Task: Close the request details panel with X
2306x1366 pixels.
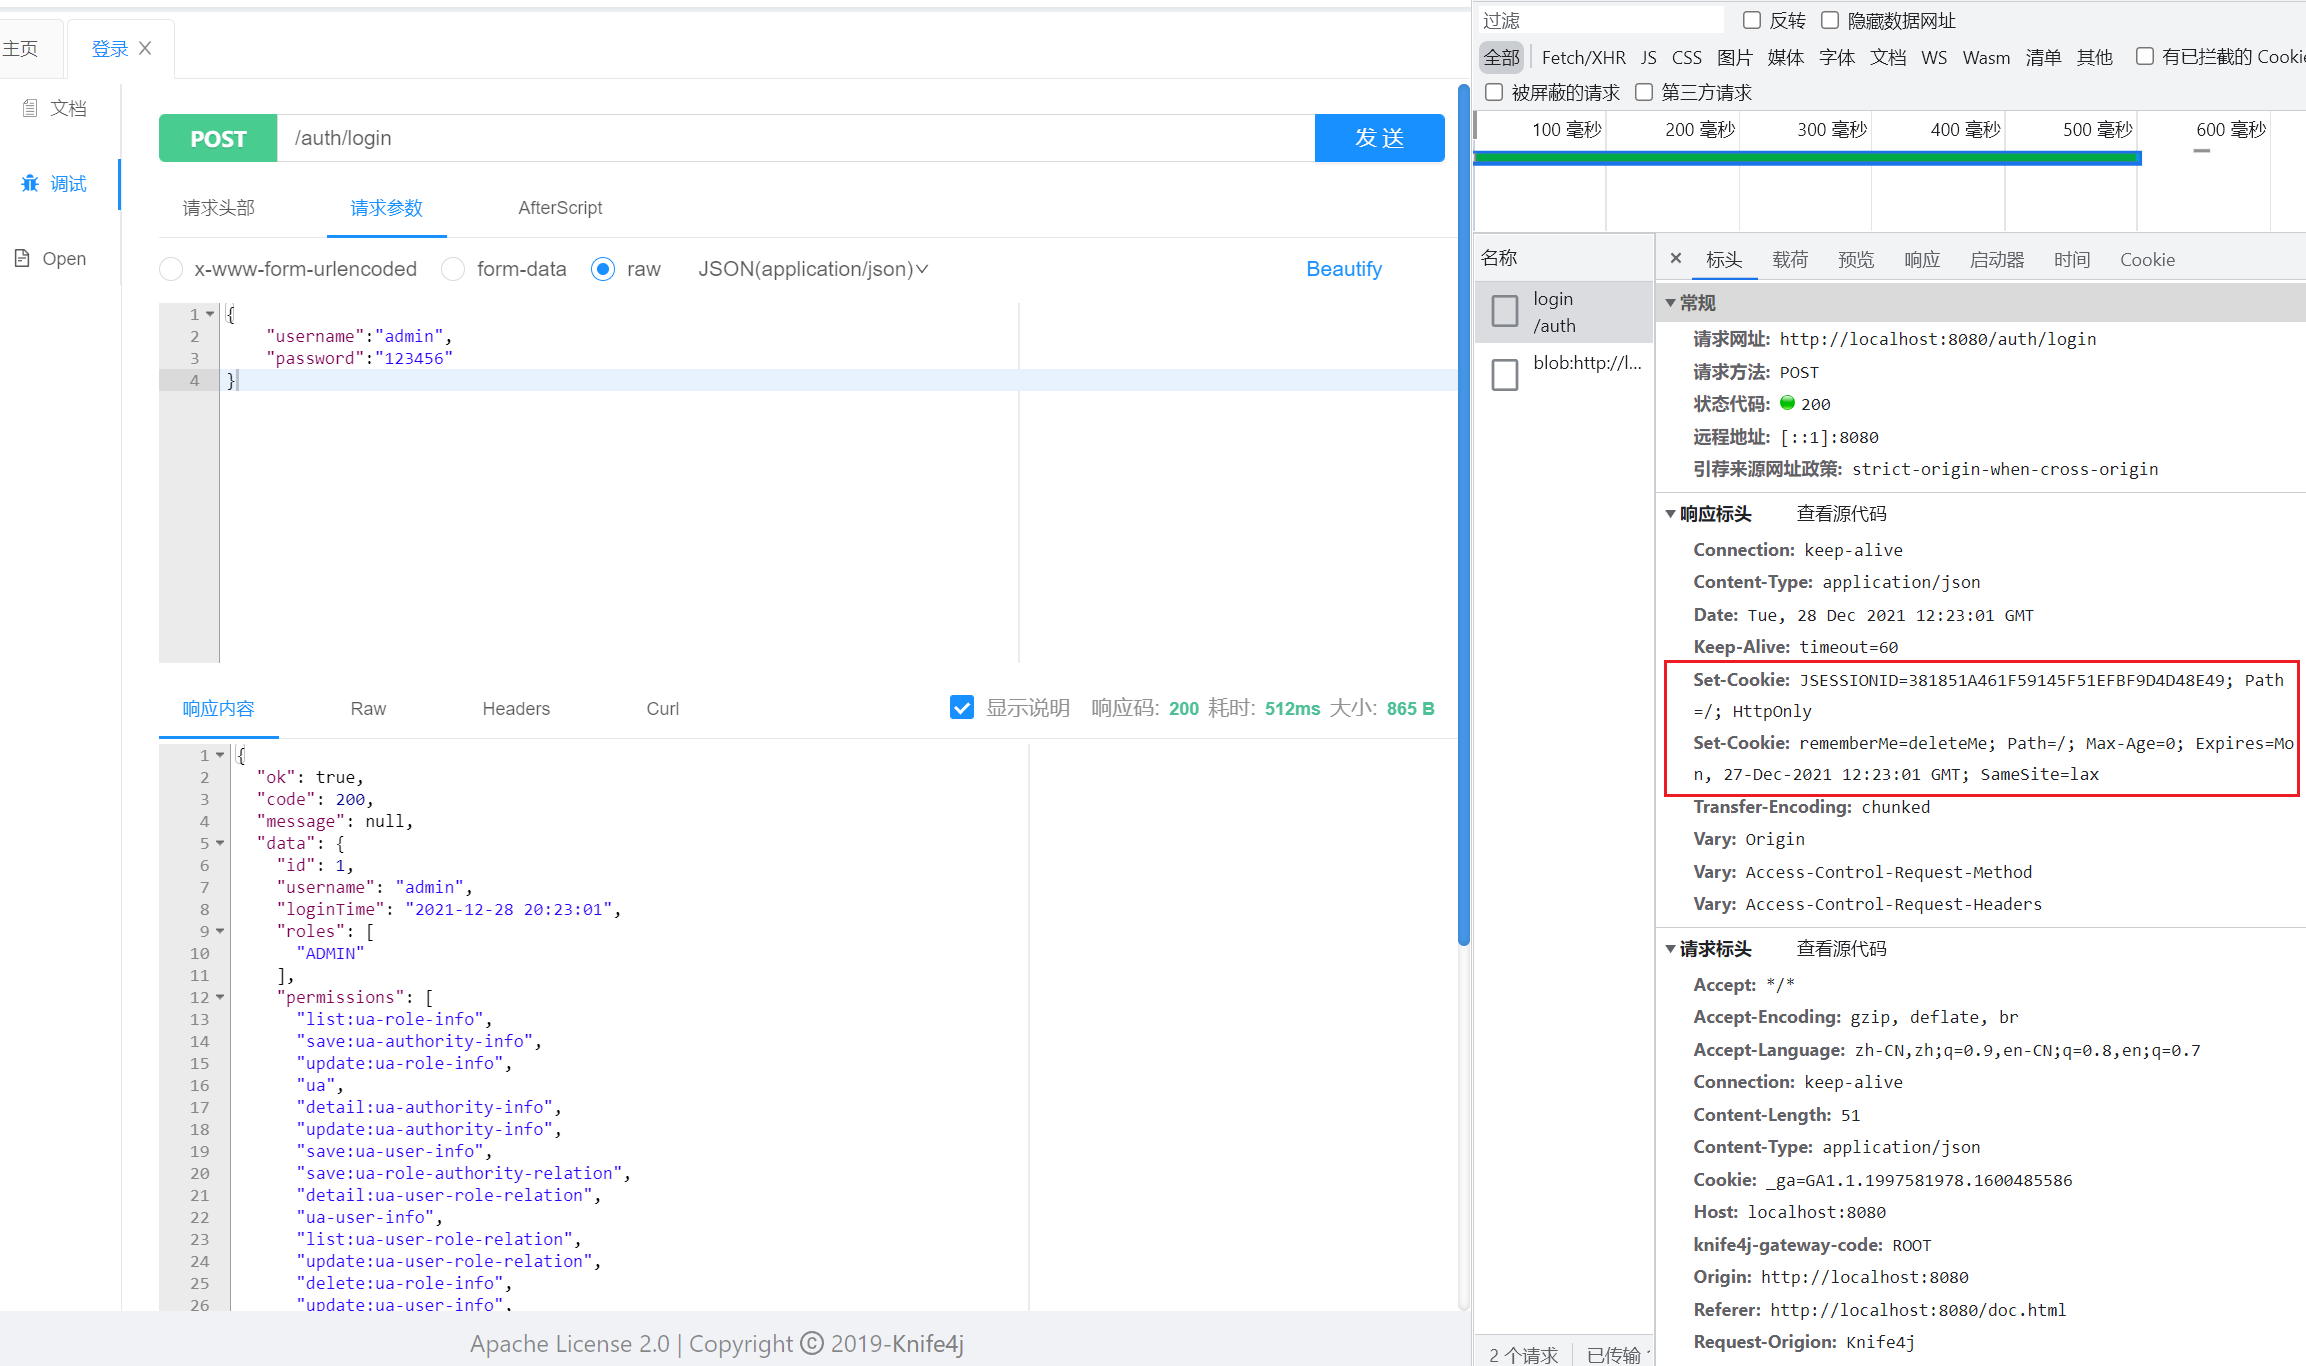Action: 1676,258
